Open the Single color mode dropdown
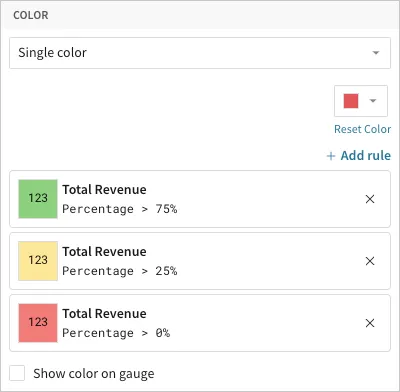The height and width of the screenshot is (392, 400). pyautogui.click(x=200, y=53)
